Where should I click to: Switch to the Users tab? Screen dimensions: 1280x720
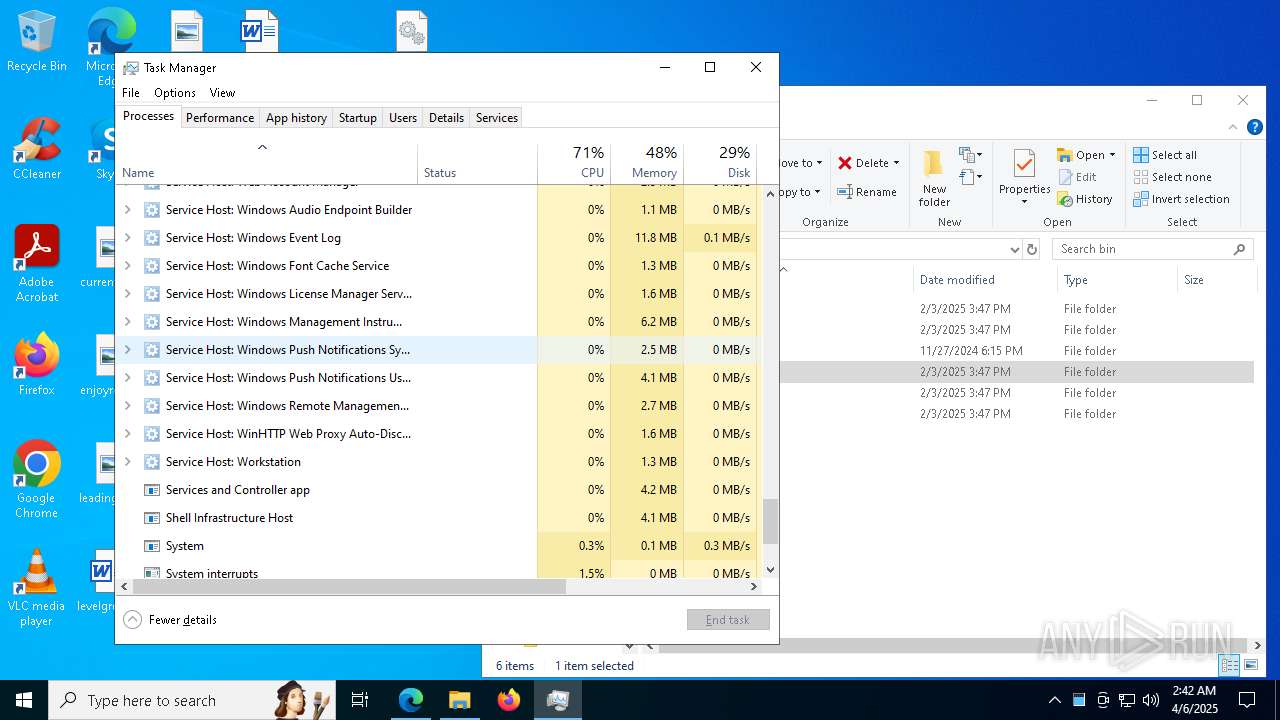(x=403, y=118)
